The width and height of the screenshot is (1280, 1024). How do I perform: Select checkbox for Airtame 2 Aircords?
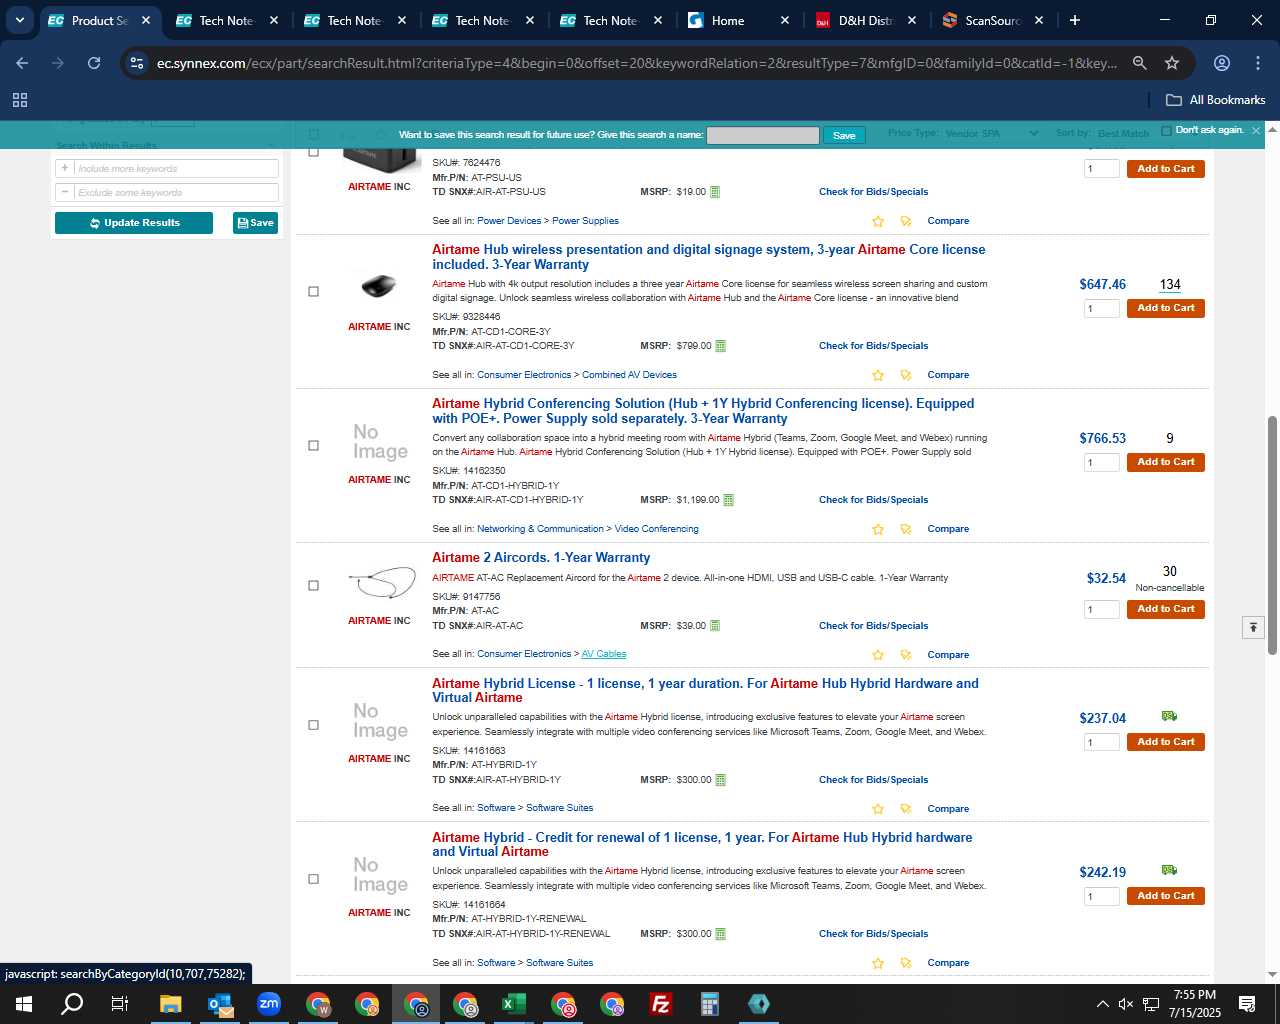(313, 586)
